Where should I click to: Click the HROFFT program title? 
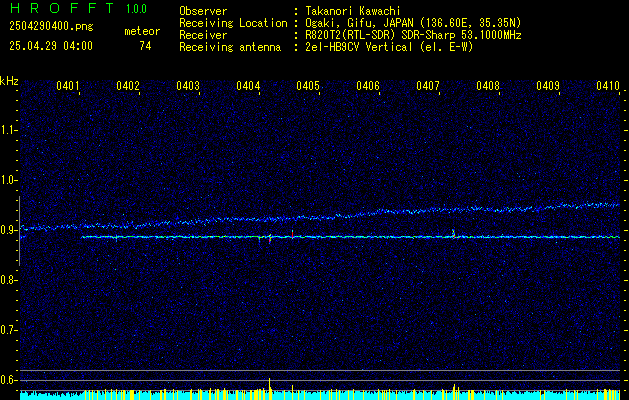[62, 8]
